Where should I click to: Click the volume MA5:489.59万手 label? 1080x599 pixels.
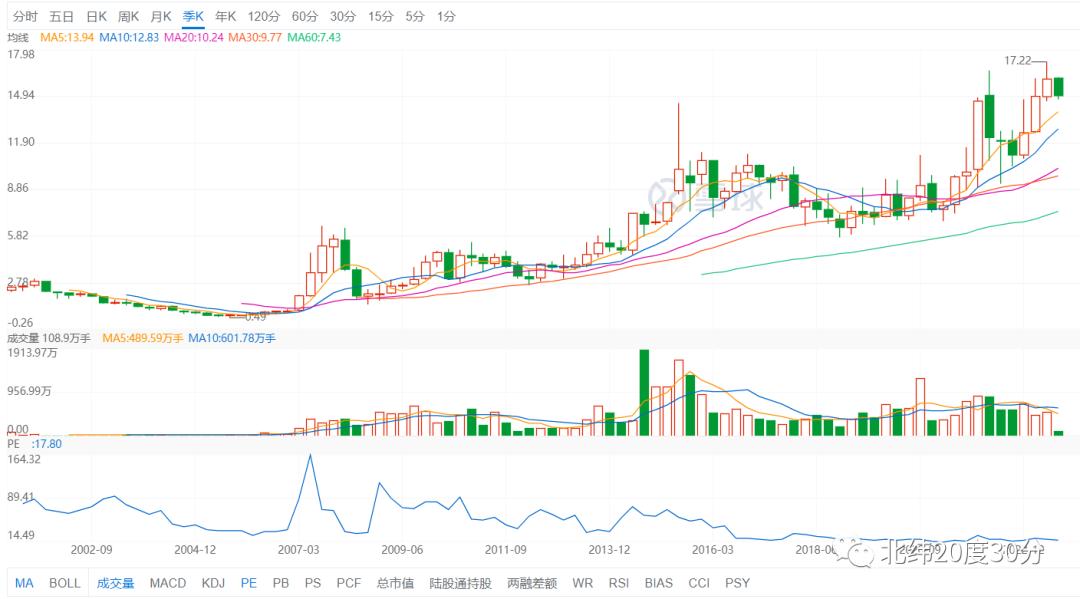143,338
